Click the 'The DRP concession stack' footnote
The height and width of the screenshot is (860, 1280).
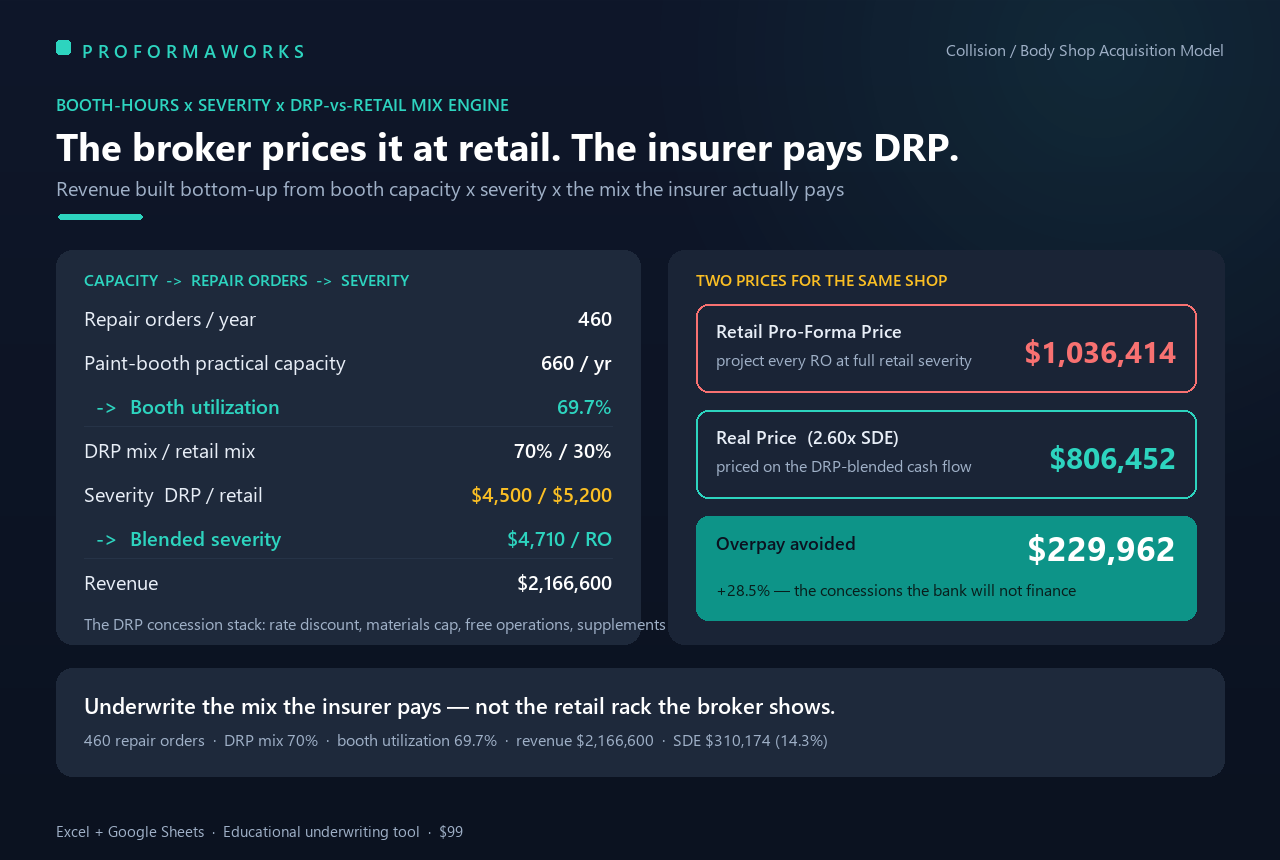pyautogui.click(x=375, y=625)
